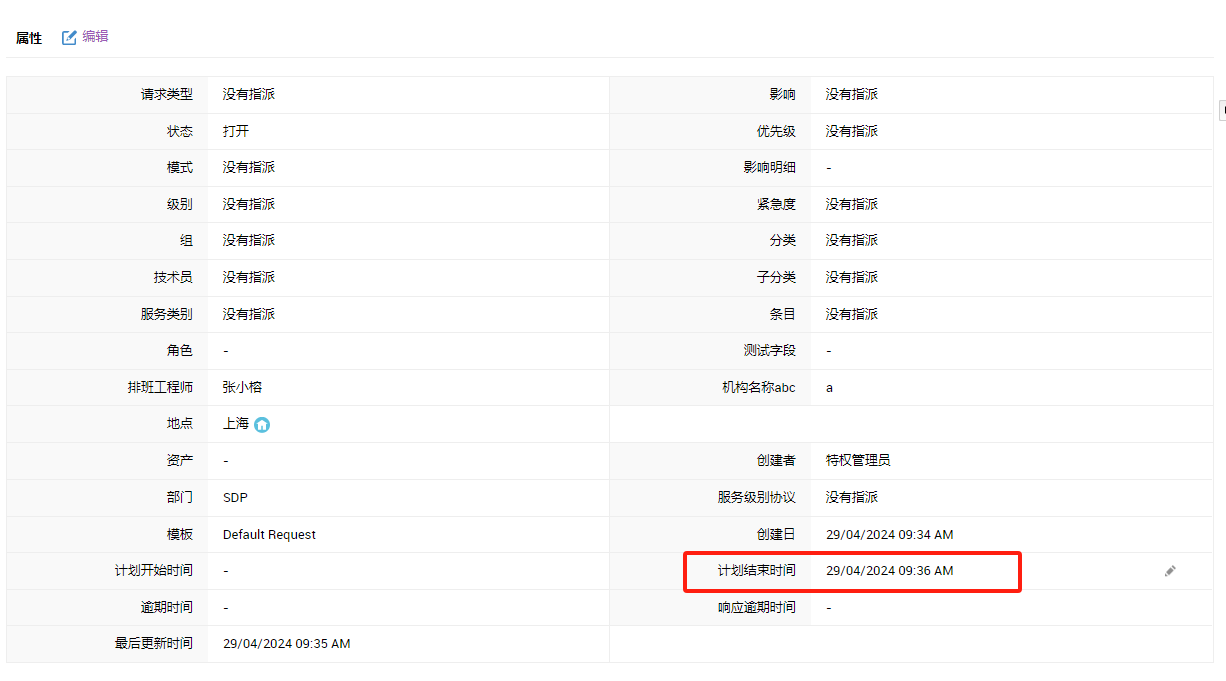Click the 属性 section heading
The image size is (1226, 681).
tap(29, 38)
